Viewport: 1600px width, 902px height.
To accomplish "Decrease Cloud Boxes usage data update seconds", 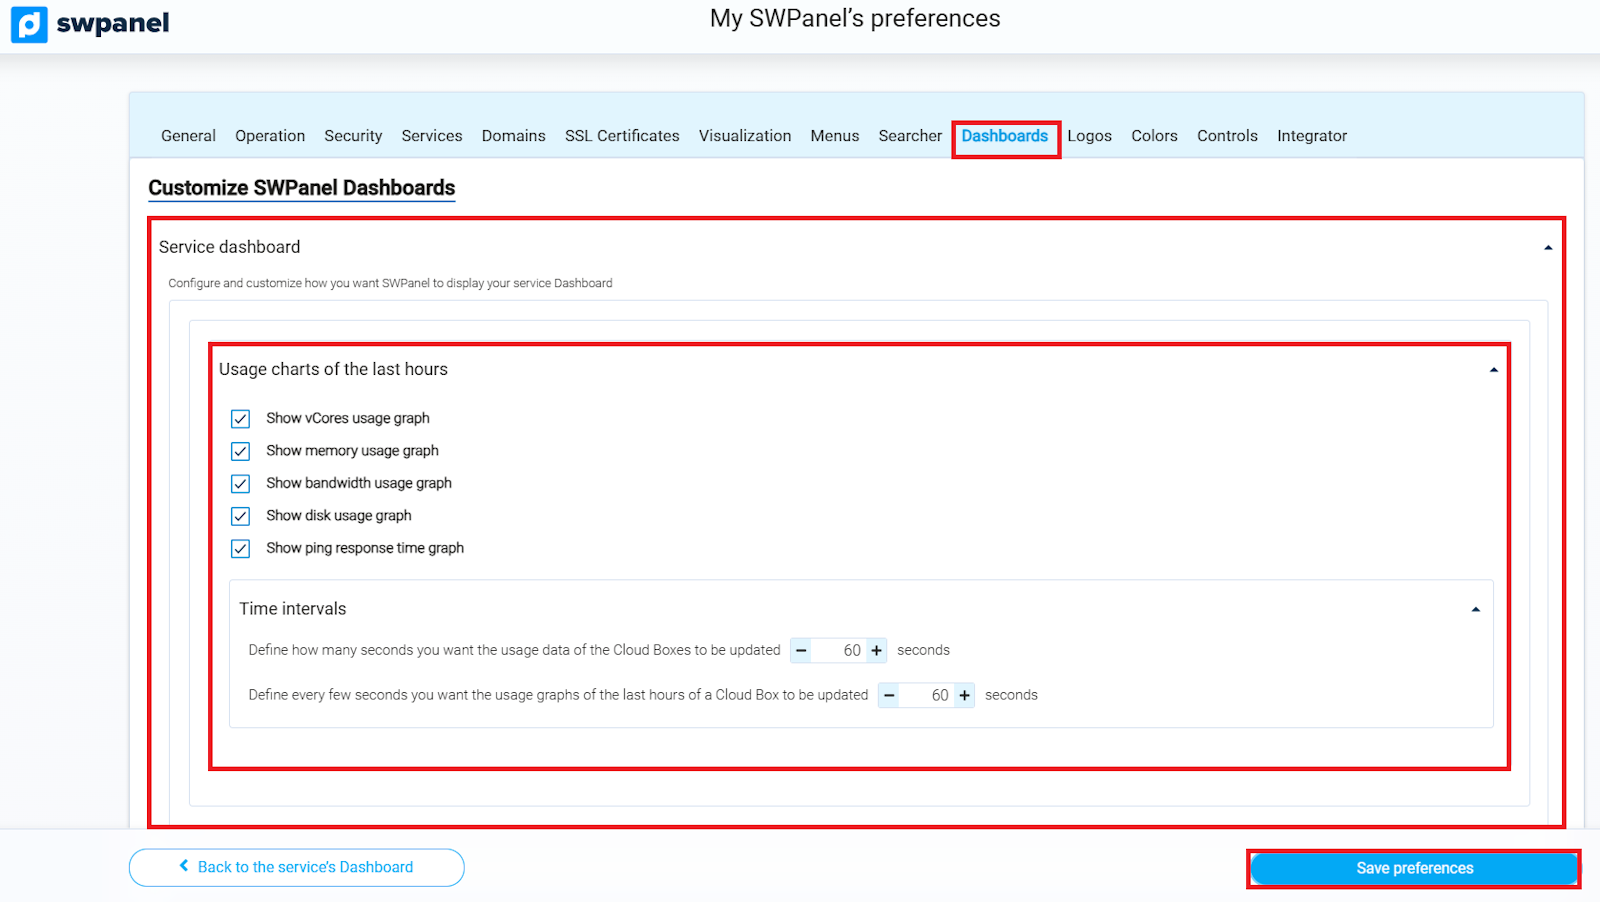I will (x=801, y=651).
